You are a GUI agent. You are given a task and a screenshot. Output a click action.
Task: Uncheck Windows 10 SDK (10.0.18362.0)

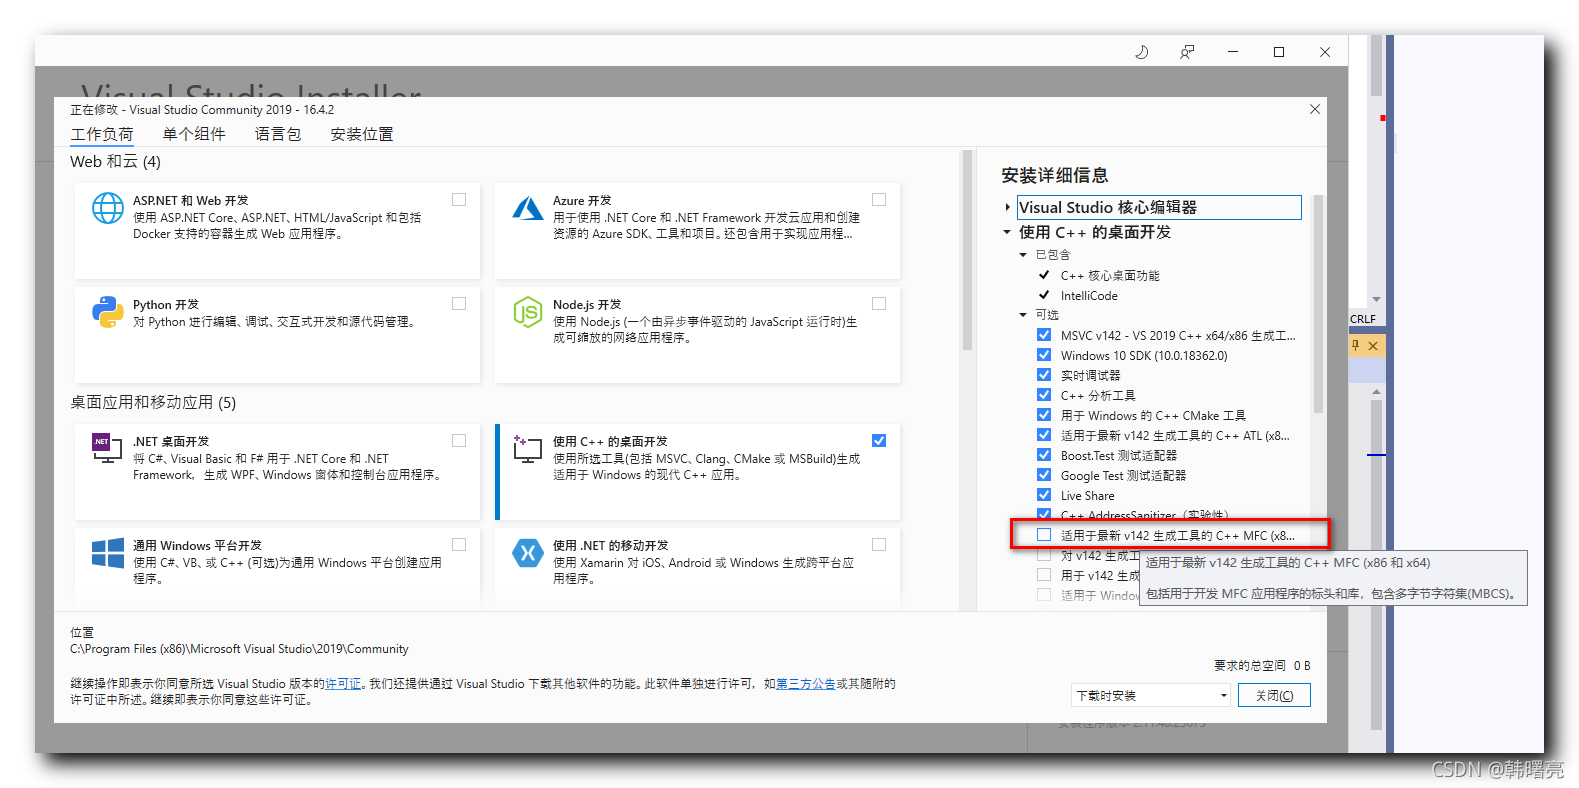click(x=1044, y=355)
